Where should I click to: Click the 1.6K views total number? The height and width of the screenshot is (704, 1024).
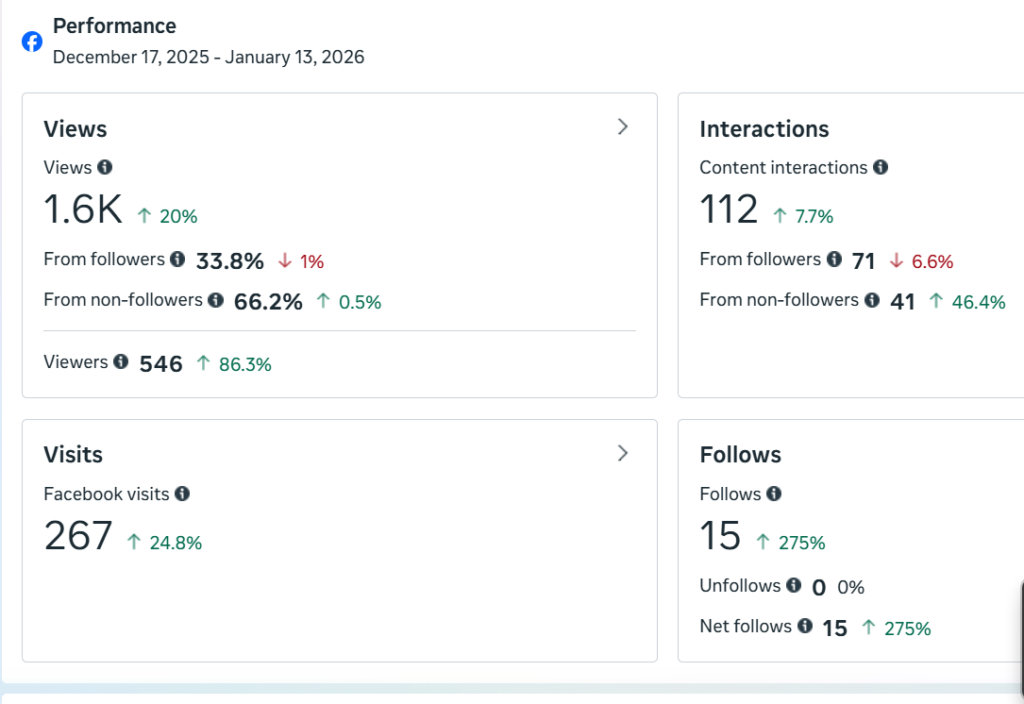coord(83,210)
